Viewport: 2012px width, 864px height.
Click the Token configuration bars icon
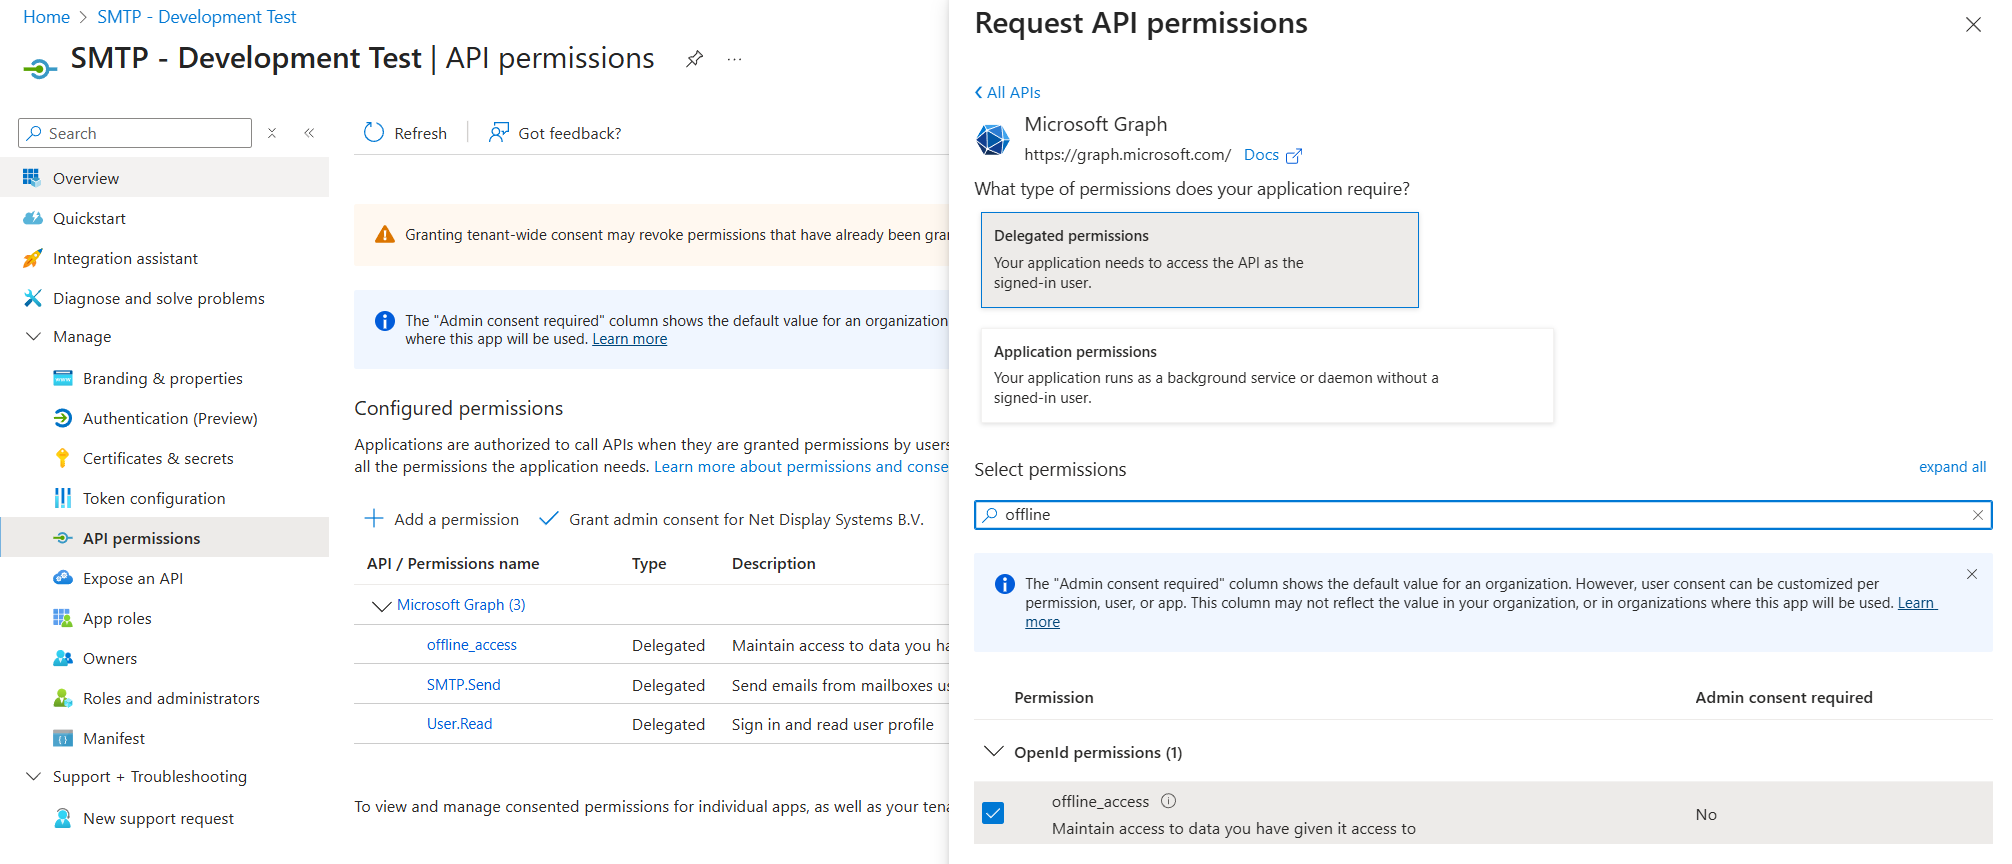(63, 498)
